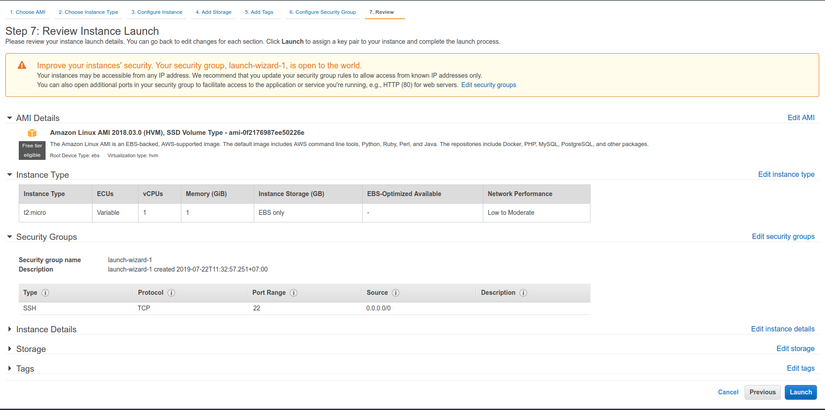Click the info icon next to the Source column
The height and width of the screenshot is (410, 825).
pyautogui.click(x=396, y=293)
